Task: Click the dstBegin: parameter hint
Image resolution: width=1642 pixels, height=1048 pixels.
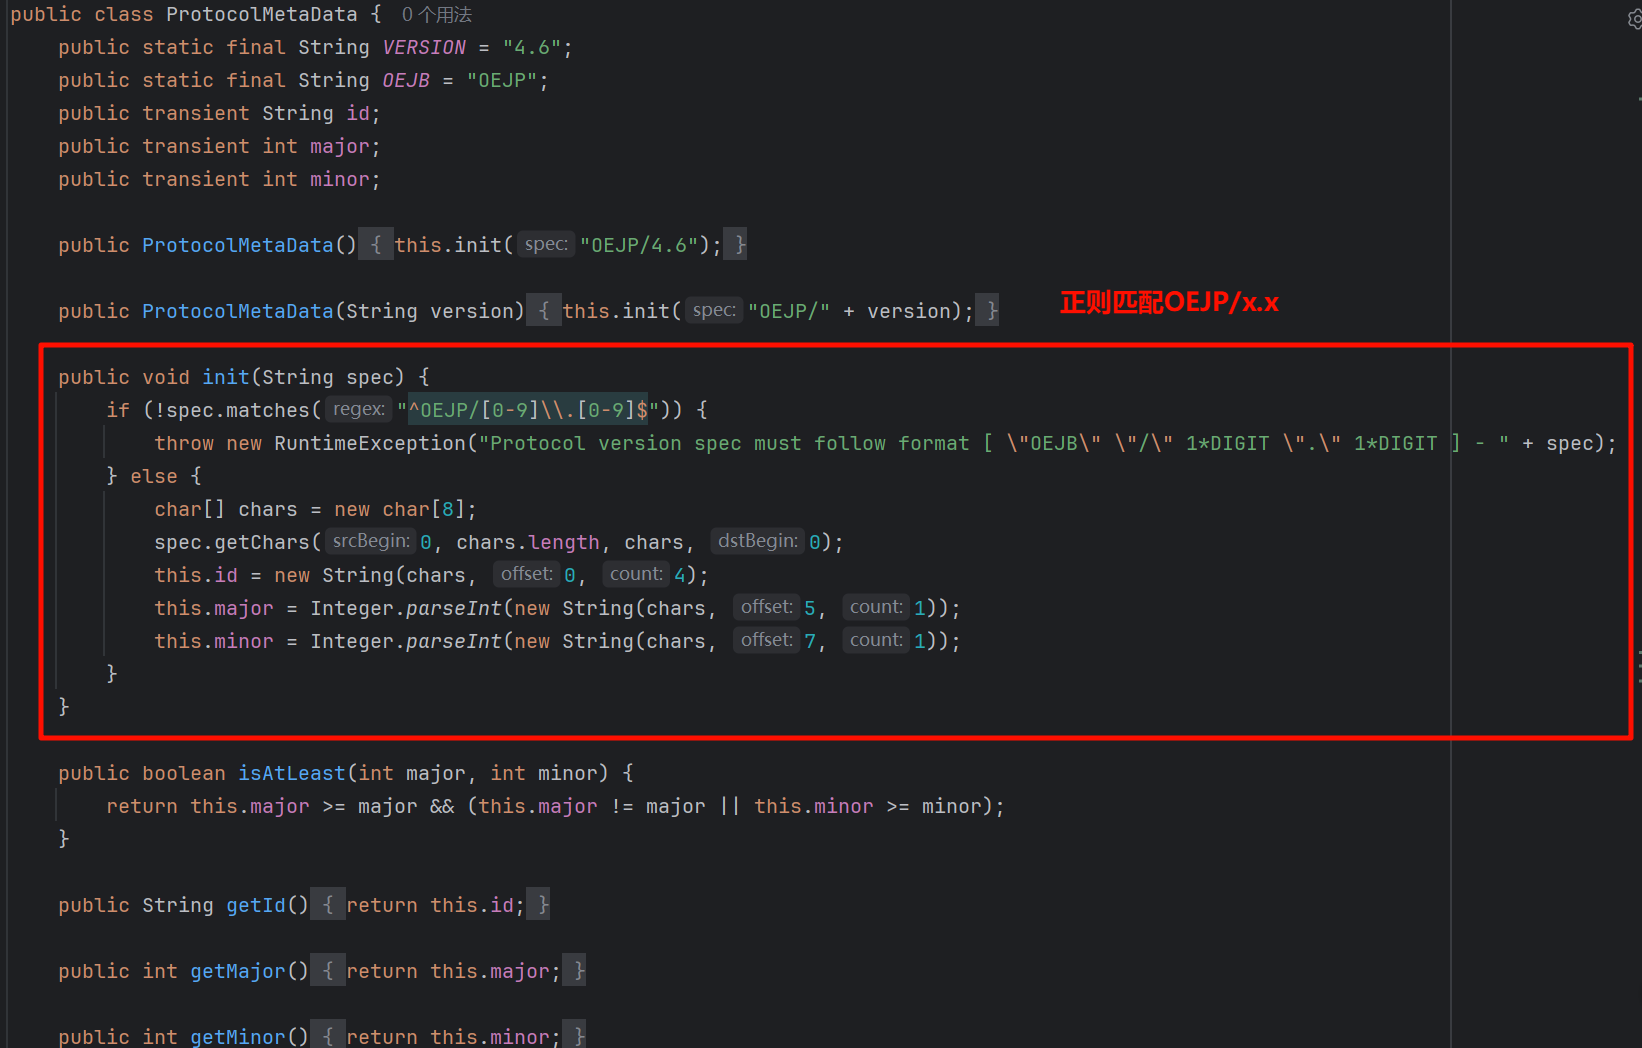Action: pos(757,541)
